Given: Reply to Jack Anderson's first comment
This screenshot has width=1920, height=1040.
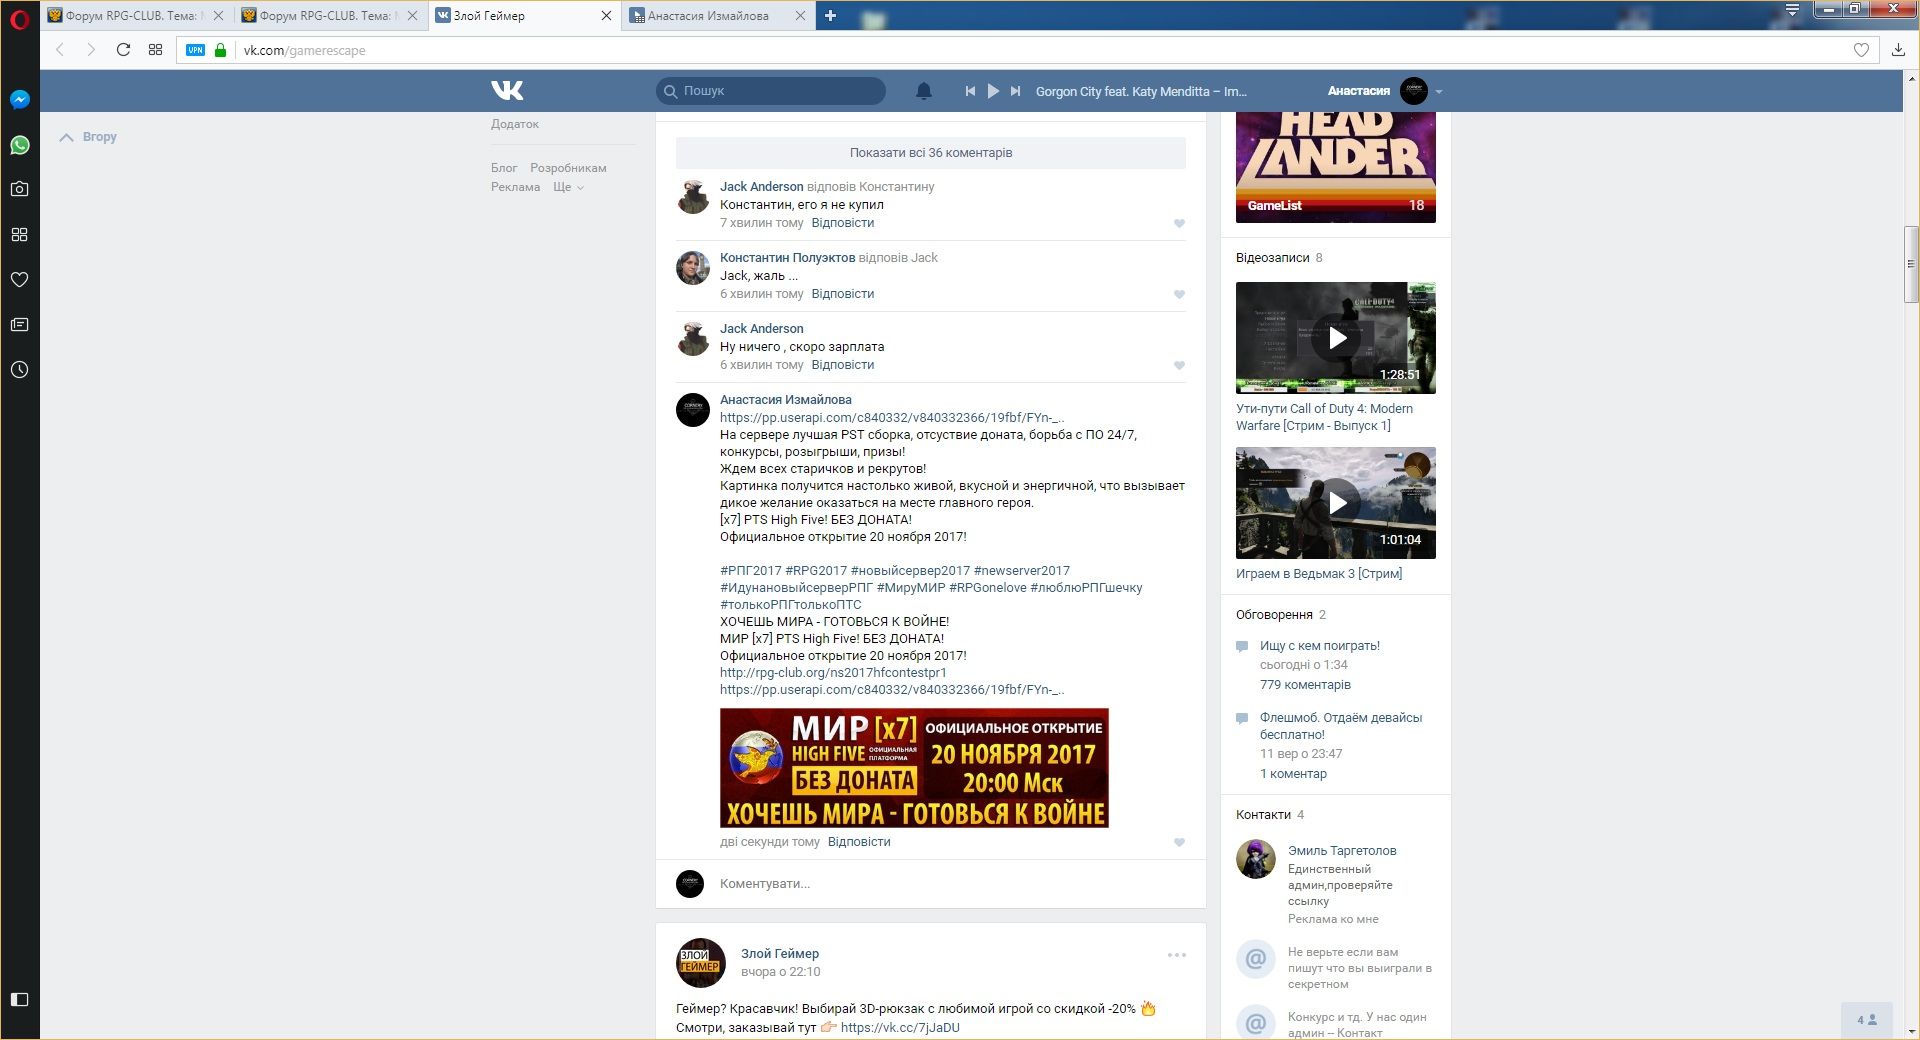Looking at the screenshot, I should coord(843,223).
